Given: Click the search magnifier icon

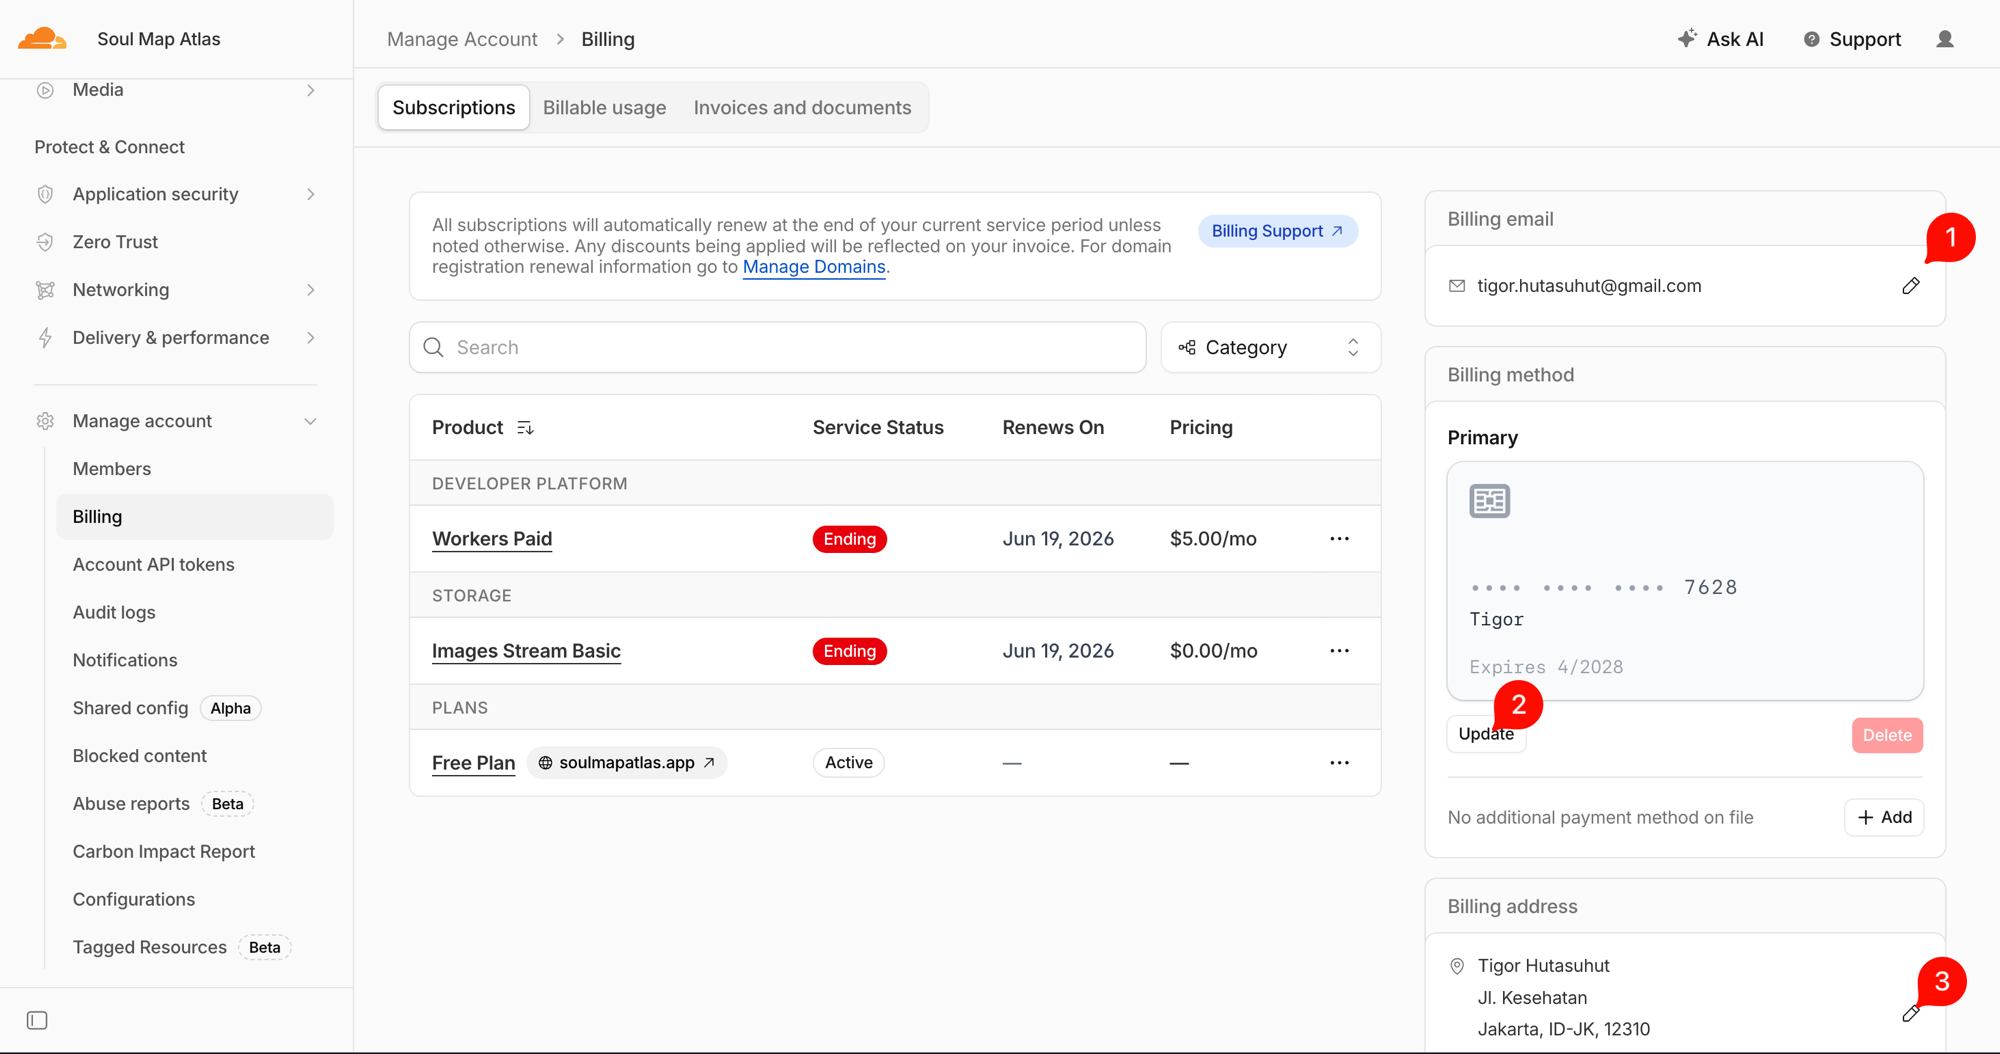Looking at the screenshot, I should click(433, 347).
